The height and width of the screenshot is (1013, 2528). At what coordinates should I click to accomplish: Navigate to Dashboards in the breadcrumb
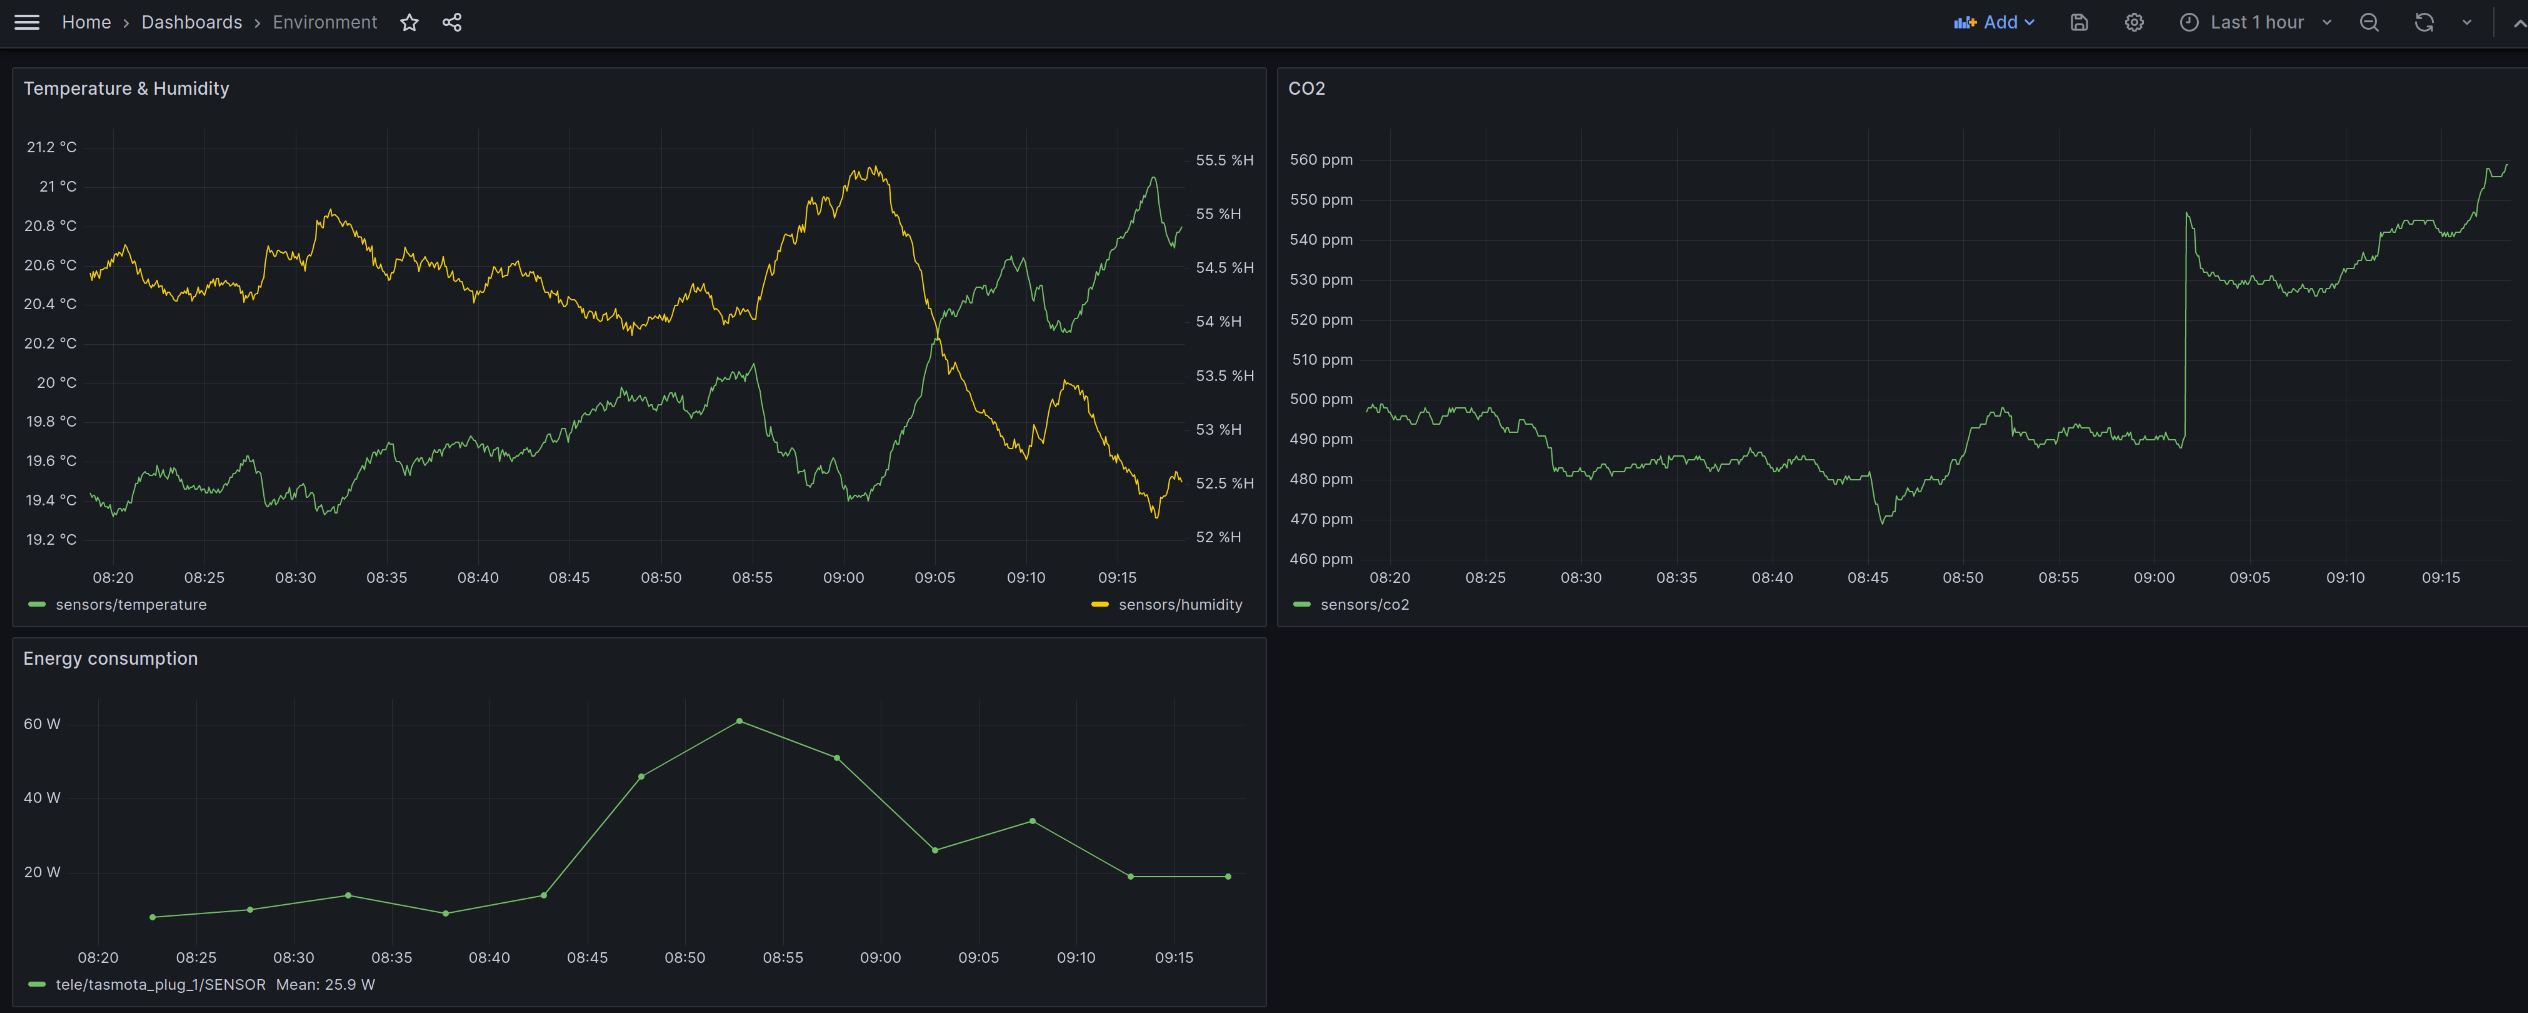tap(191, 22)
